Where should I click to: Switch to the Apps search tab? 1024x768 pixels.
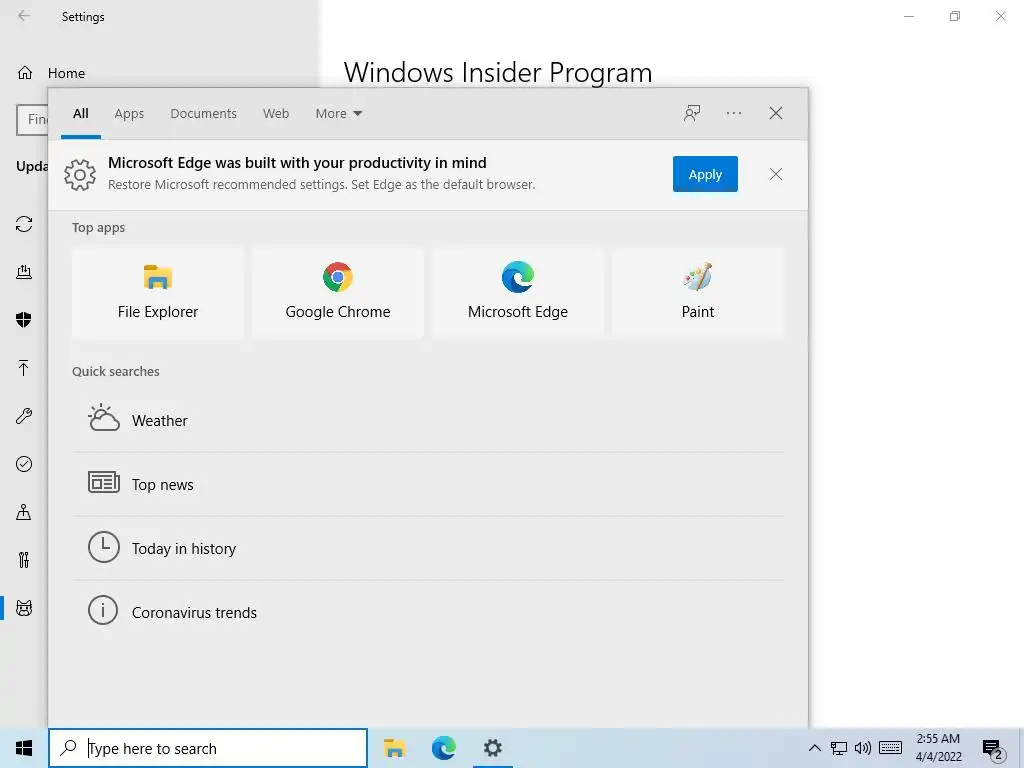pos(129,114)
